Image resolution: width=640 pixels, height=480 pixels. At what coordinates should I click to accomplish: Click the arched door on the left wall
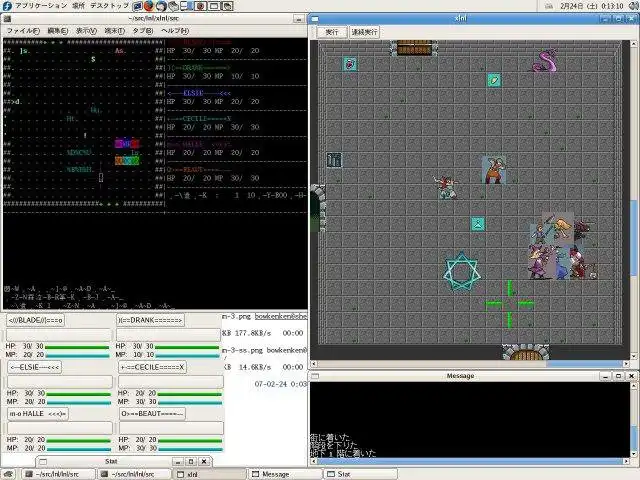point(318,208)
